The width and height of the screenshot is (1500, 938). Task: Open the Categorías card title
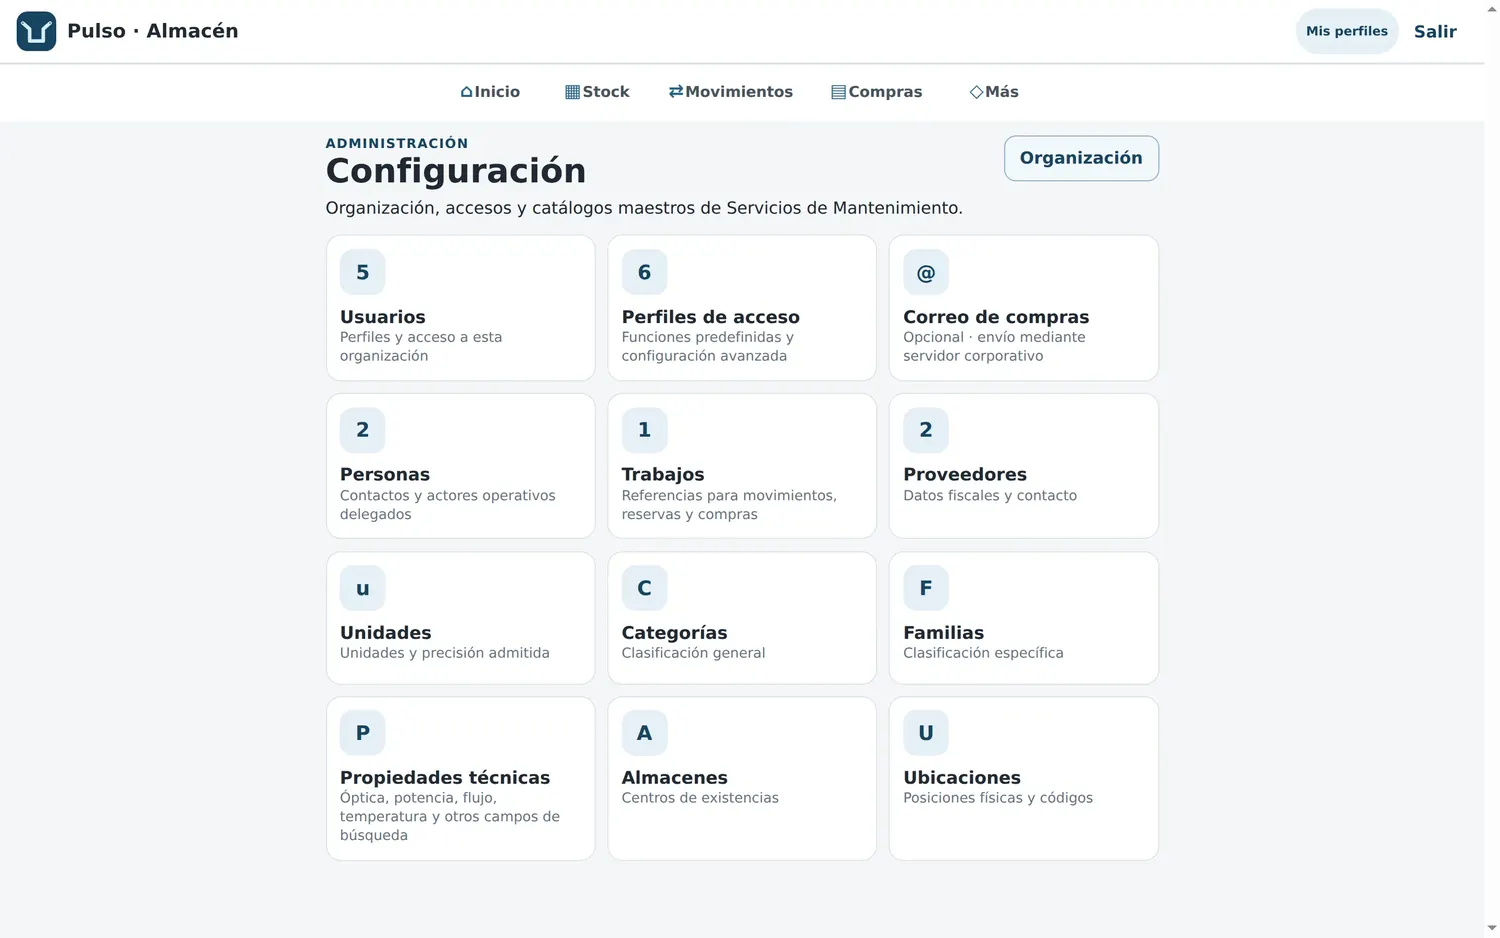tap(675, 632)
